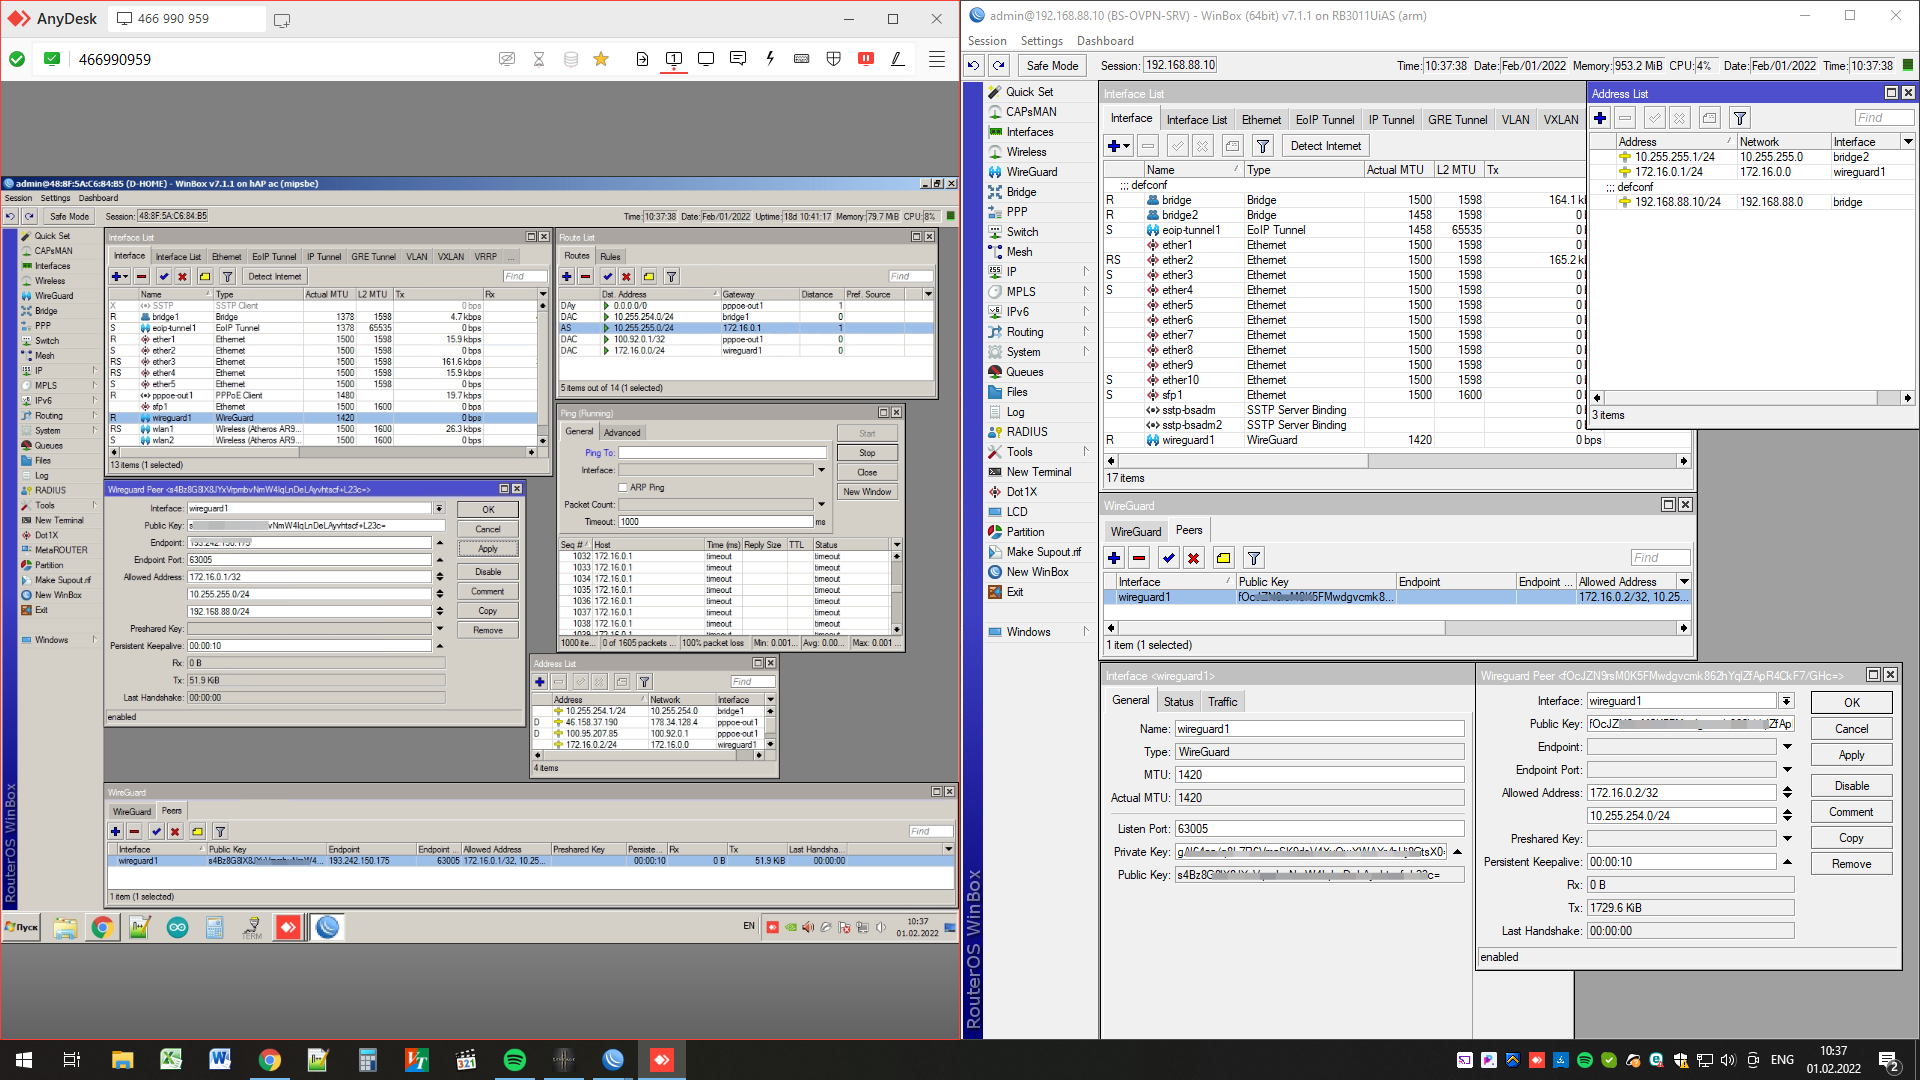
Task: Enable selected peer with blue checkmark, BS-OVPN-SRV WireGuard
Action: click(1168, 558)
